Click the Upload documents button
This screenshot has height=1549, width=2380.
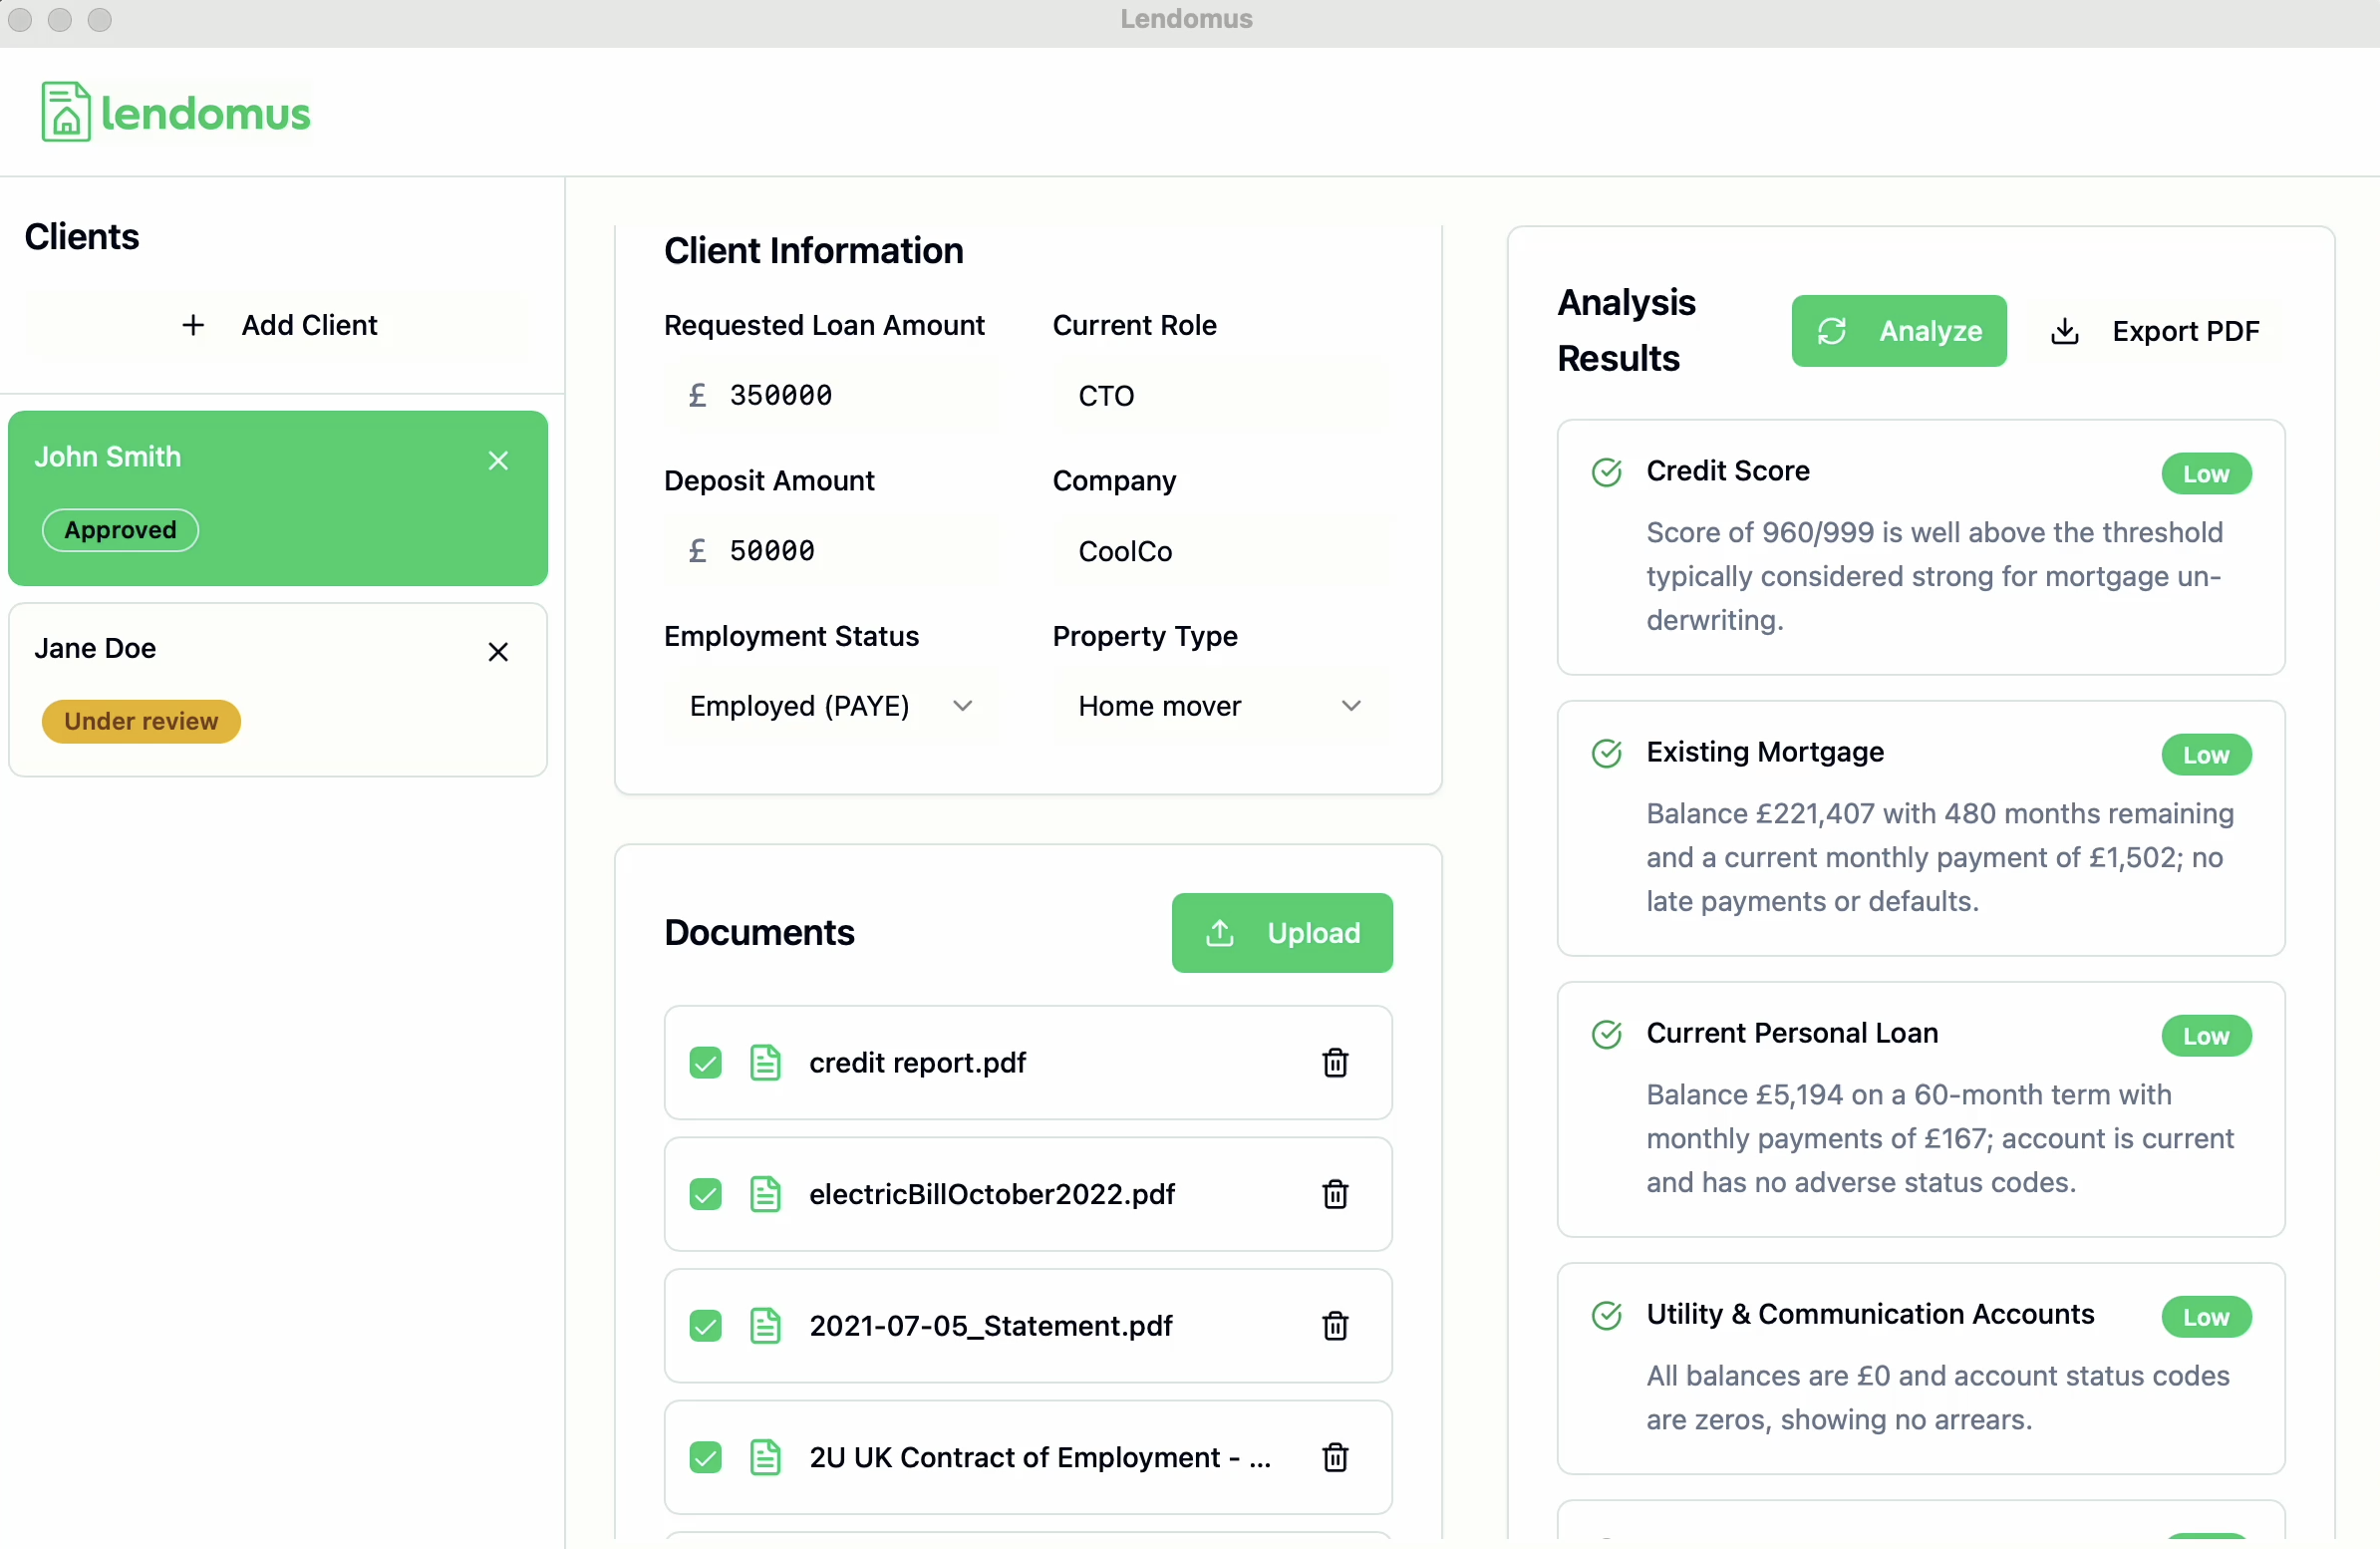point(1281,932)
